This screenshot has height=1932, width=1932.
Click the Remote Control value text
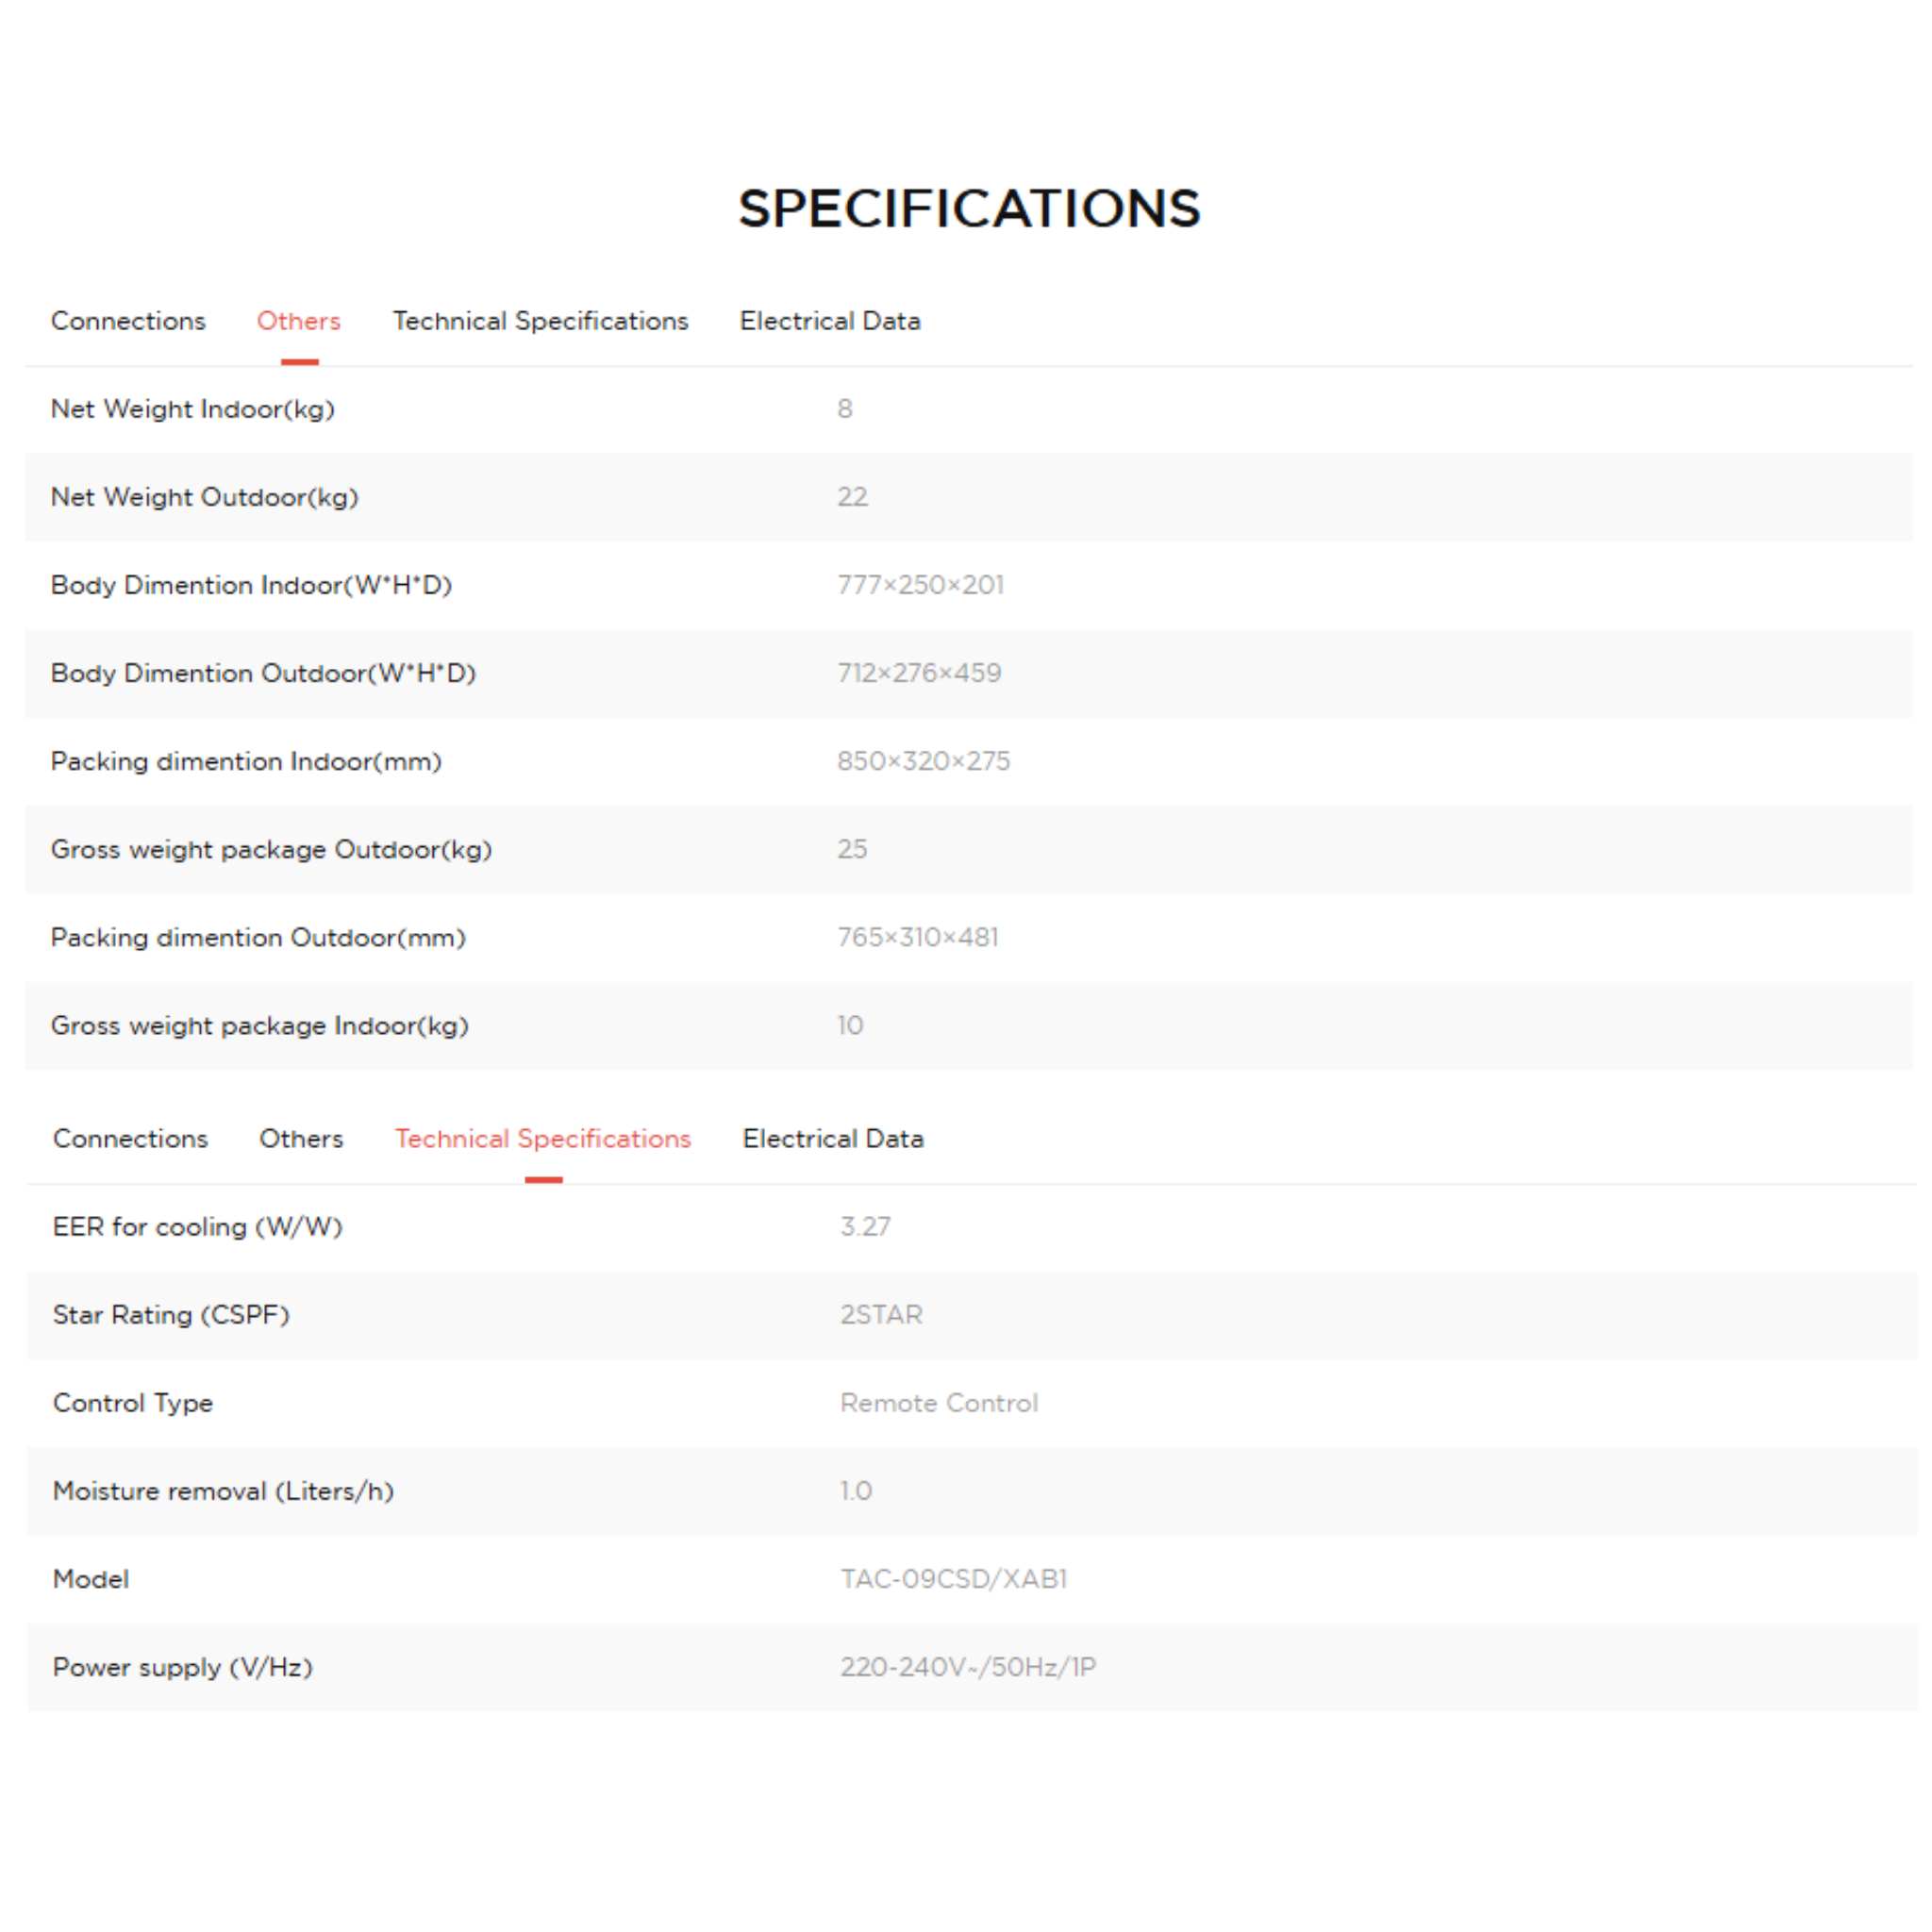coord(938,1403)
